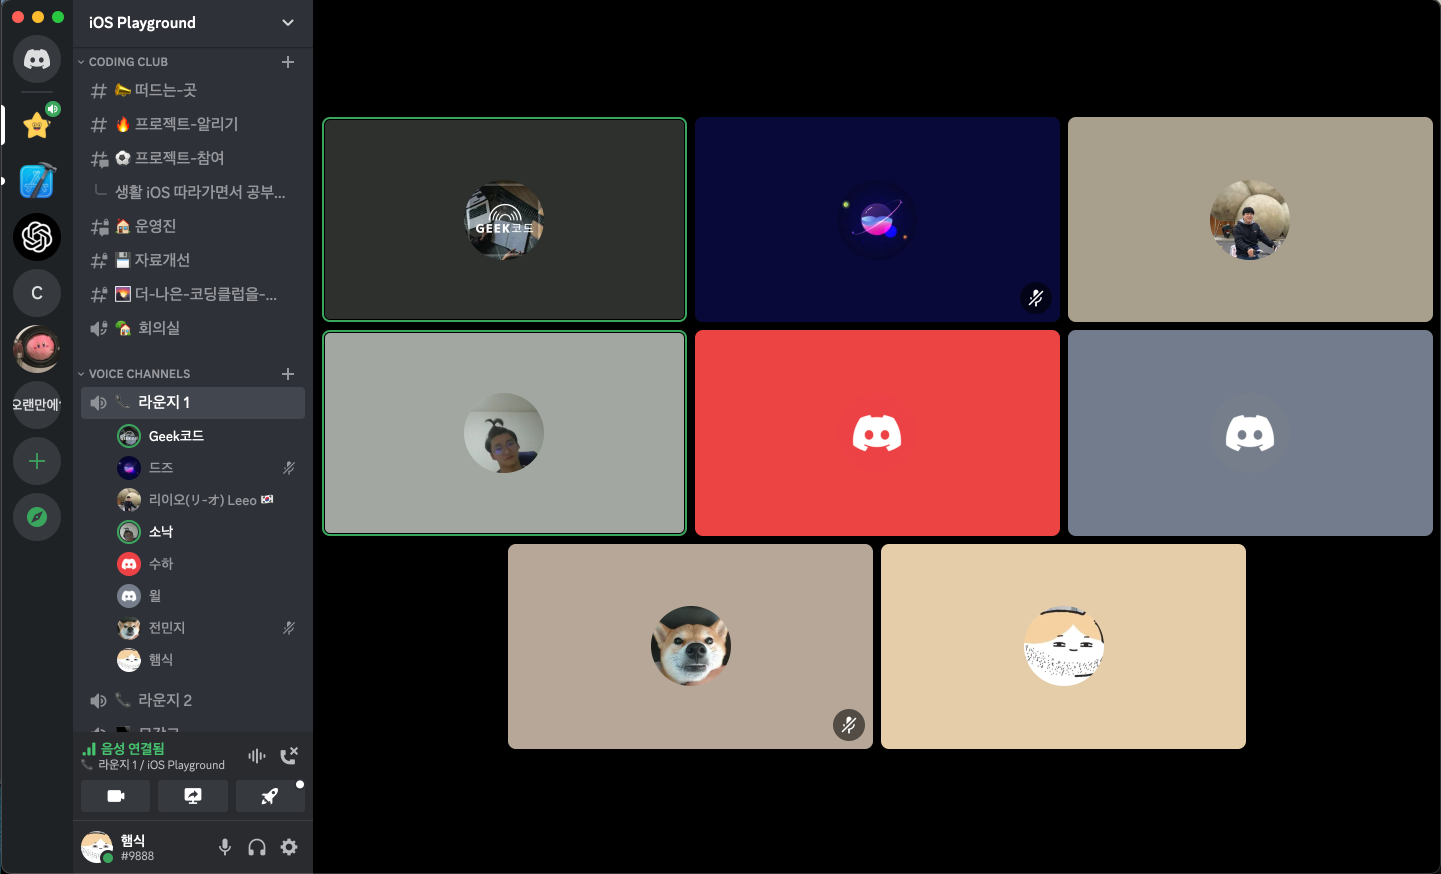The width and height of the screenshot is (1441, 874).
Task: Disconnect from voice with the call icon
Action: click(290, 756)
